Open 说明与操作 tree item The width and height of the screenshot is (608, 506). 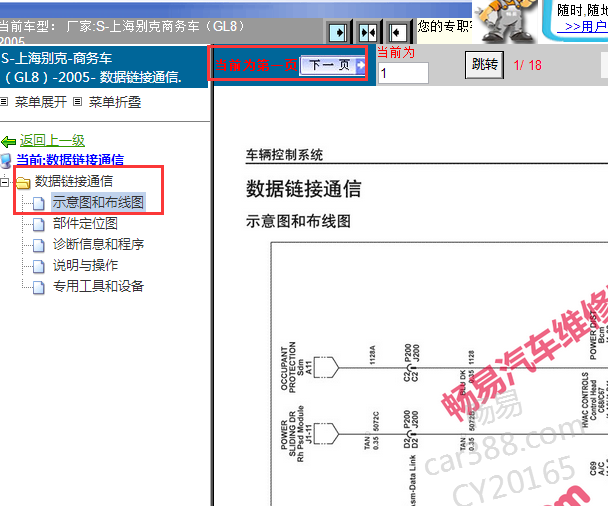[x=85, y=265]
